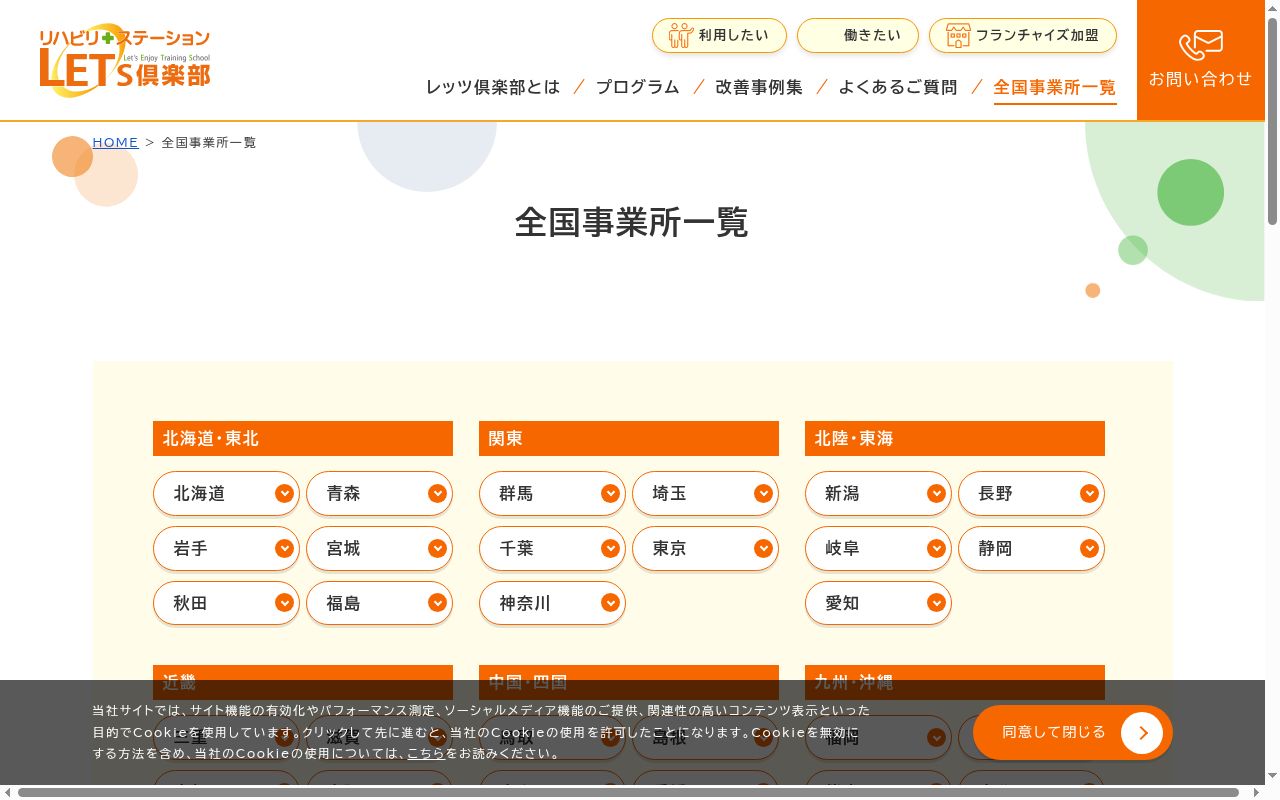Click the horizontal scrollbar thumb
The height and width of the screenshot is (800, 1280).
(628, 793)
